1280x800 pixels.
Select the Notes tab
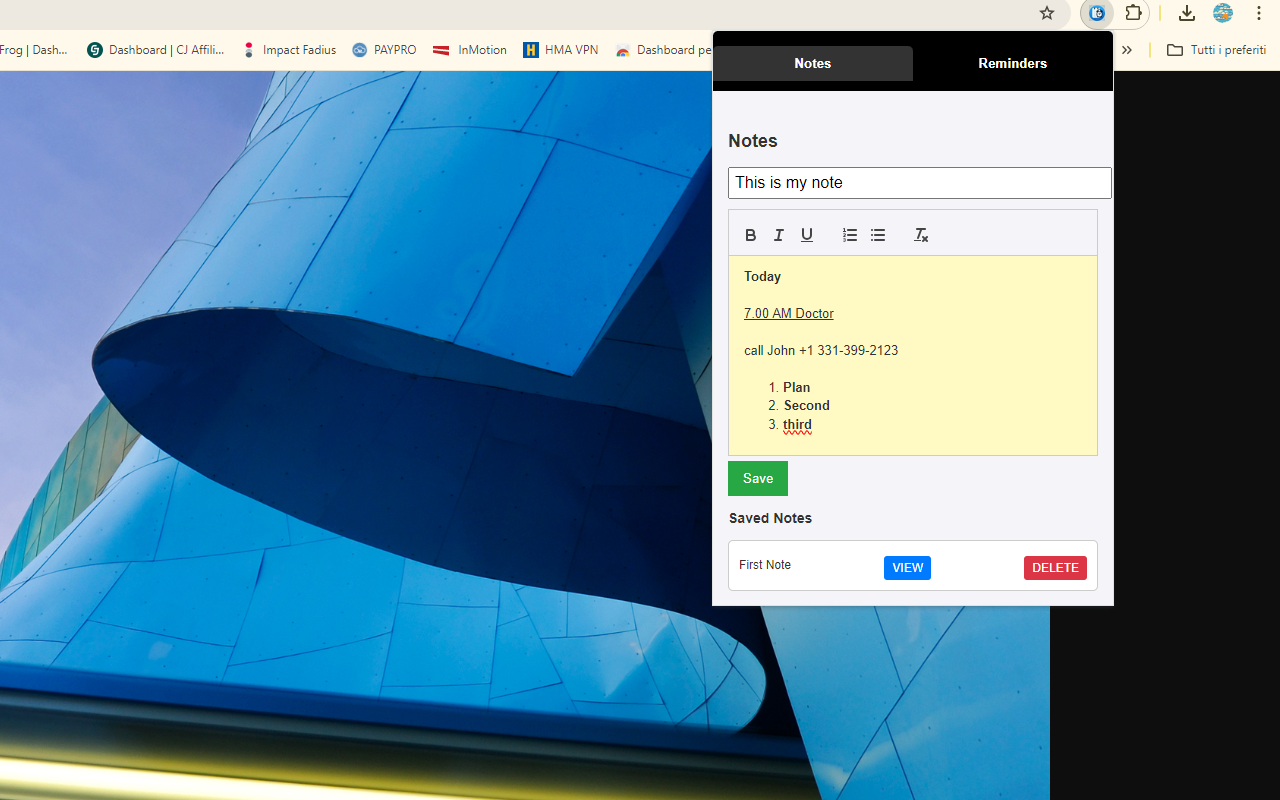pos(812,63)
